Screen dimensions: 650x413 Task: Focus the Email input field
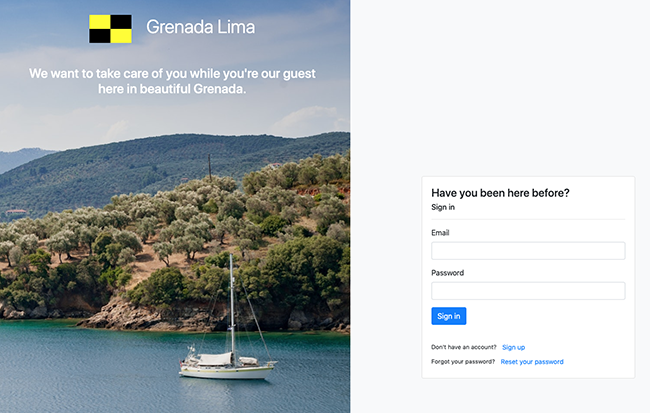(527, 251)
